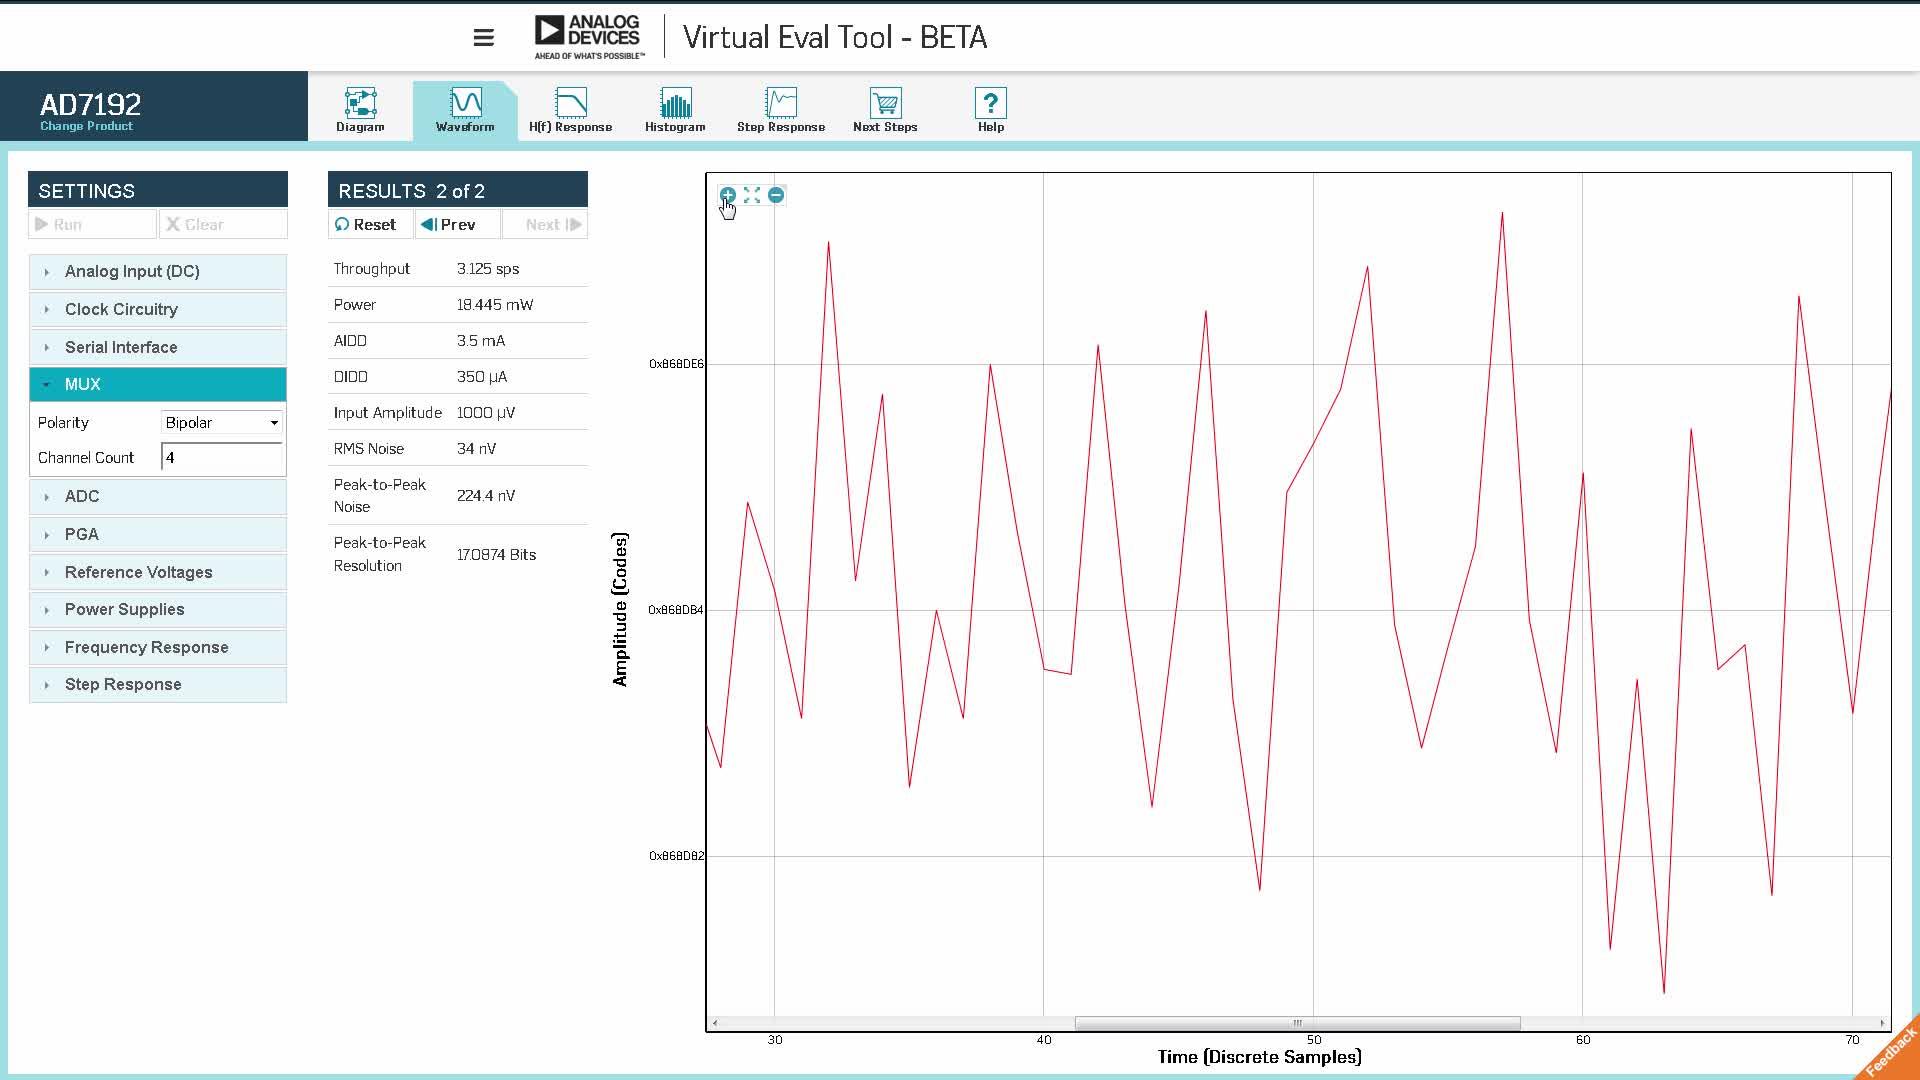Open the Next Steps cart icon
The width and height of the screenshot is (1920, 1080).
click(x=885, y=103)
